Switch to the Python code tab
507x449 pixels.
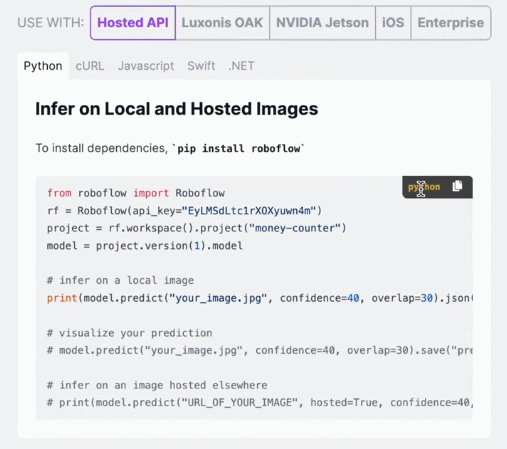click(x=43, y=66)
